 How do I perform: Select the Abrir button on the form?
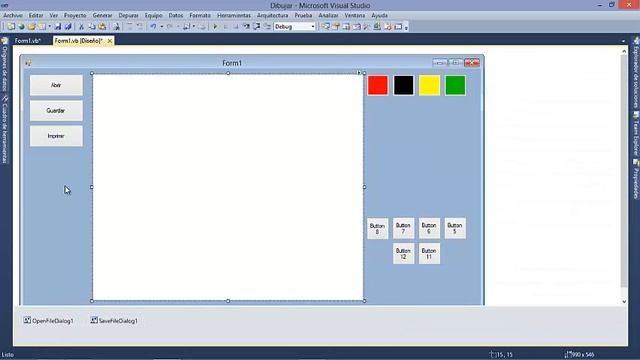pos(56,85)
